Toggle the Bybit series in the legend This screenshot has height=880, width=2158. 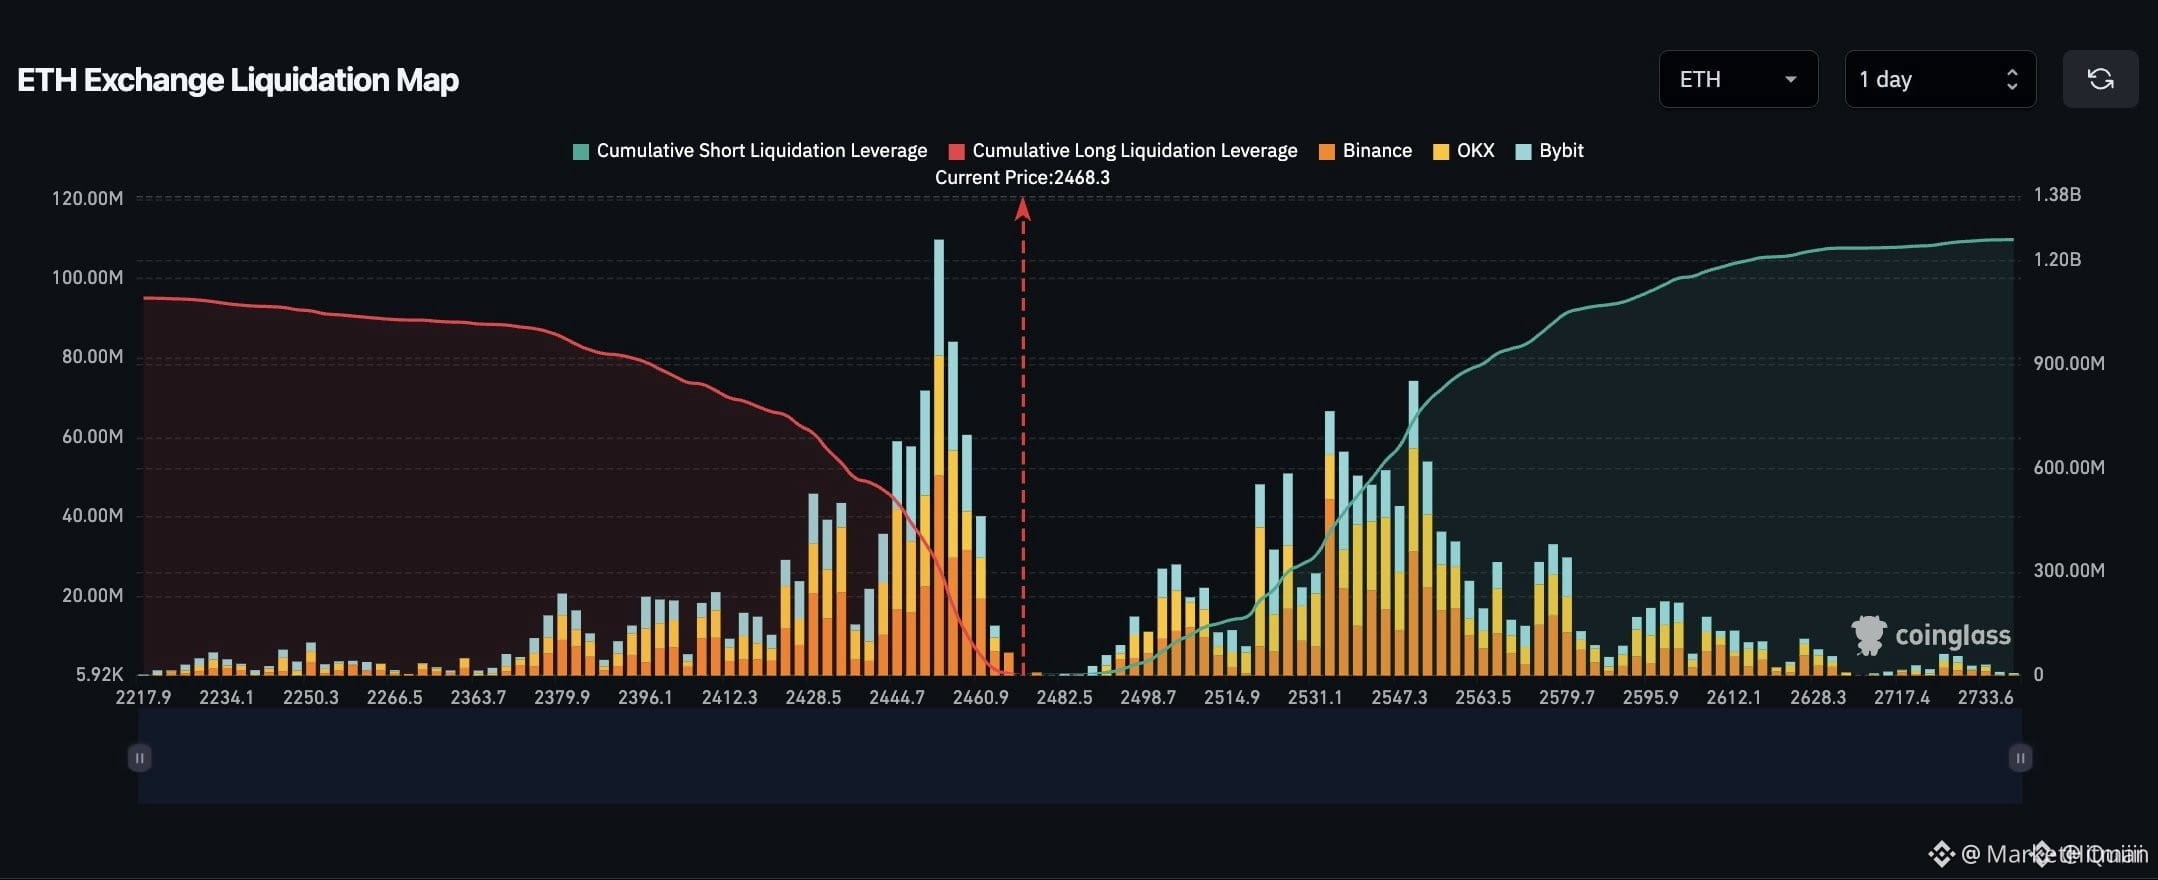[1550, 151]
